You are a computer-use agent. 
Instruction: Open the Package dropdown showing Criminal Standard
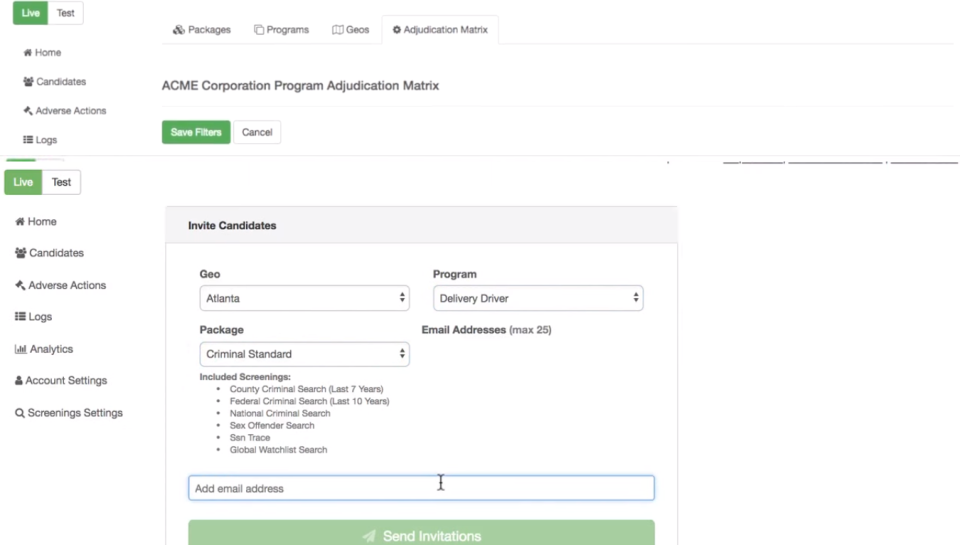click(304, 354)
